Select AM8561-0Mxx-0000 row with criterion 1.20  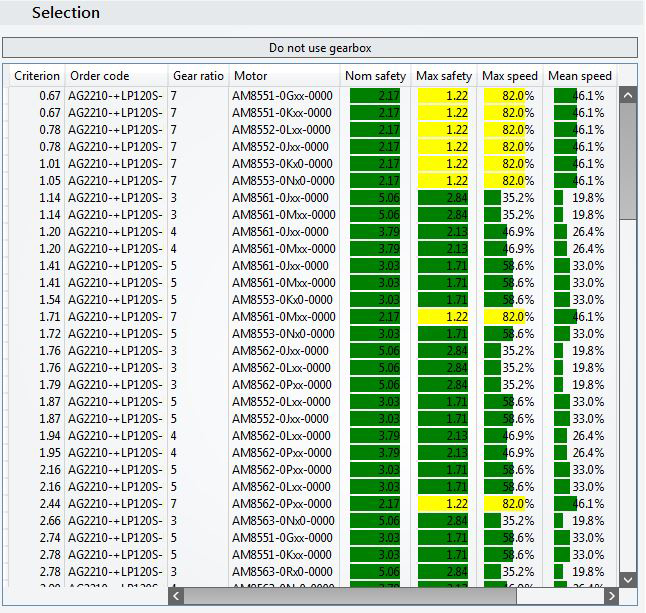coord(313,248)
